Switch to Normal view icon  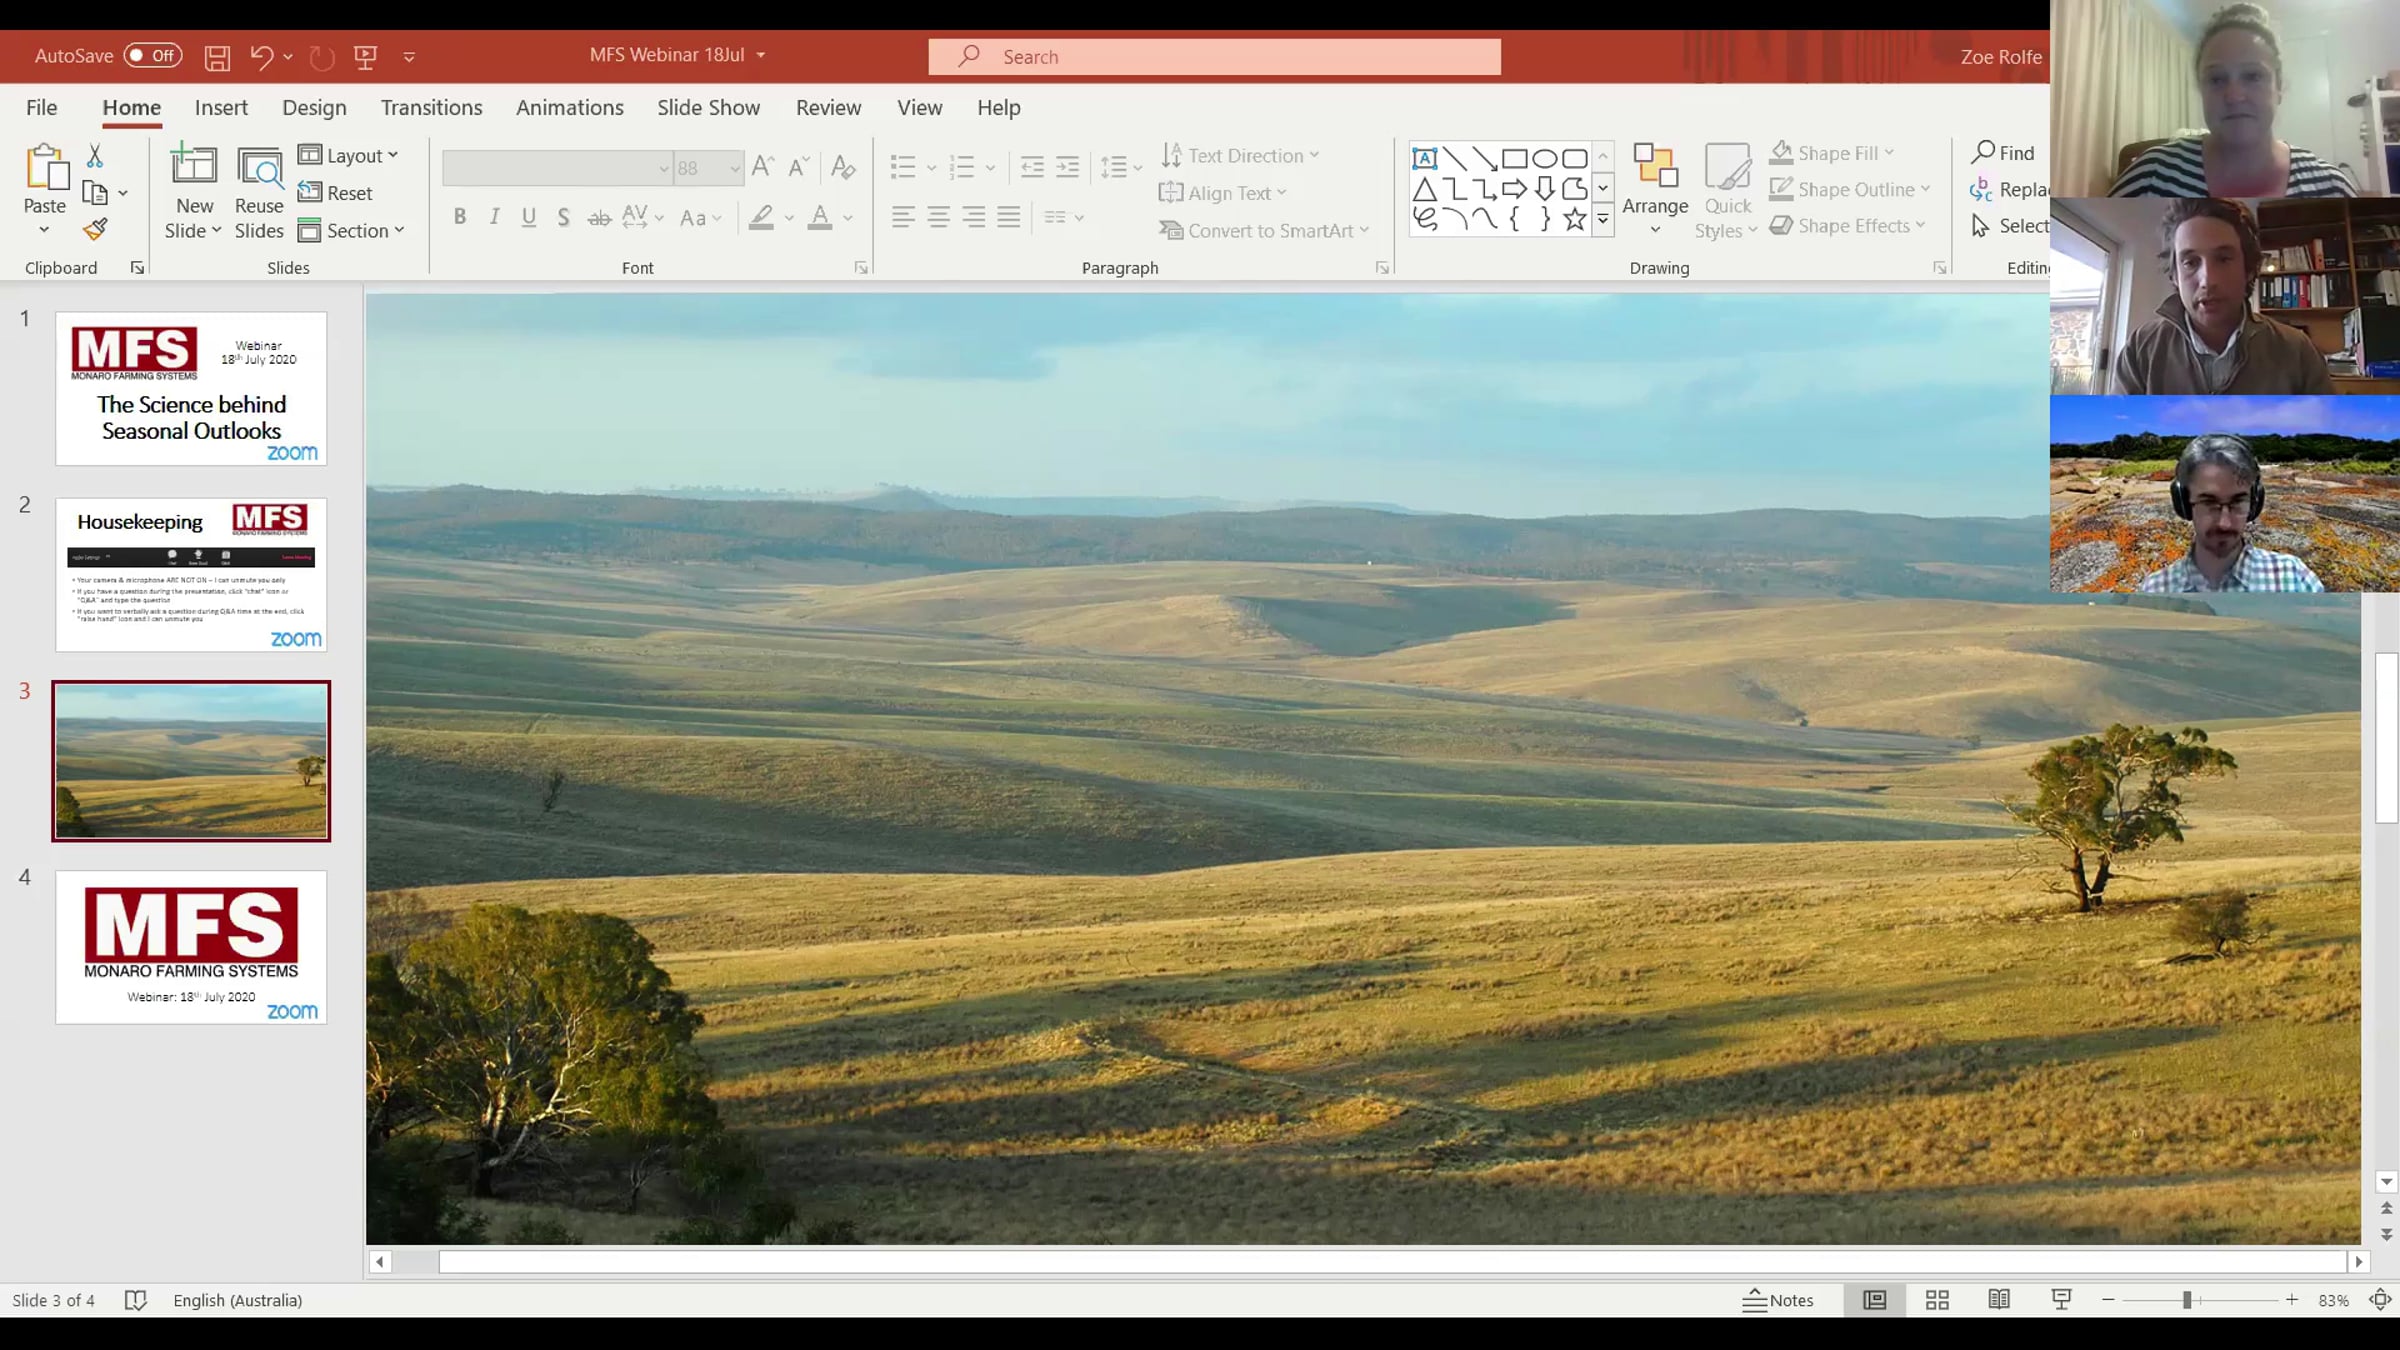(1875, 1300)
